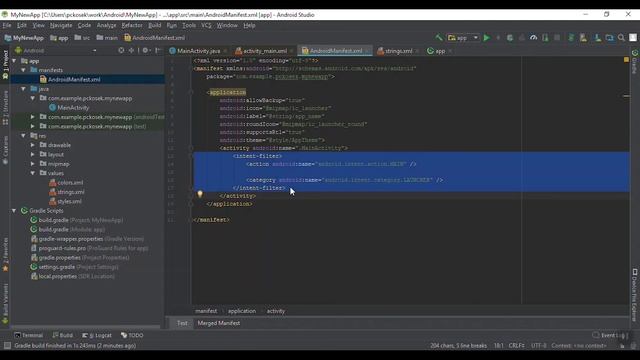The image size is (640, 360).
Task: Select styles.xml in project tree
Action: pos(69,201)
